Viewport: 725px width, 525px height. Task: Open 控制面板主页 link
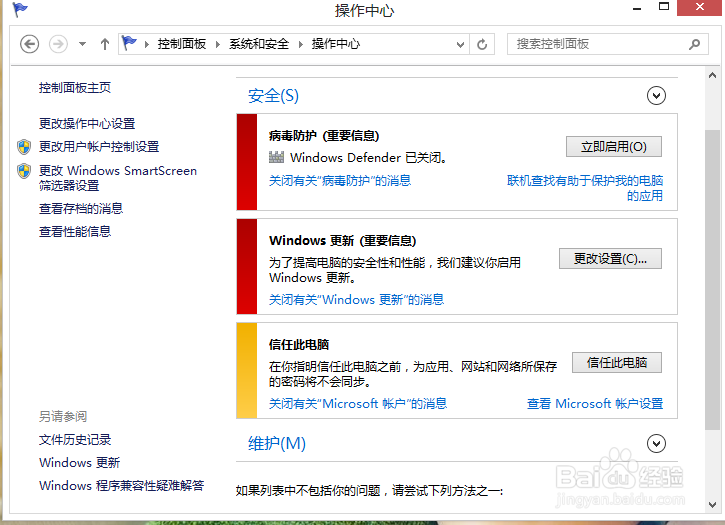pyautogui.click(x=75, y=88)
